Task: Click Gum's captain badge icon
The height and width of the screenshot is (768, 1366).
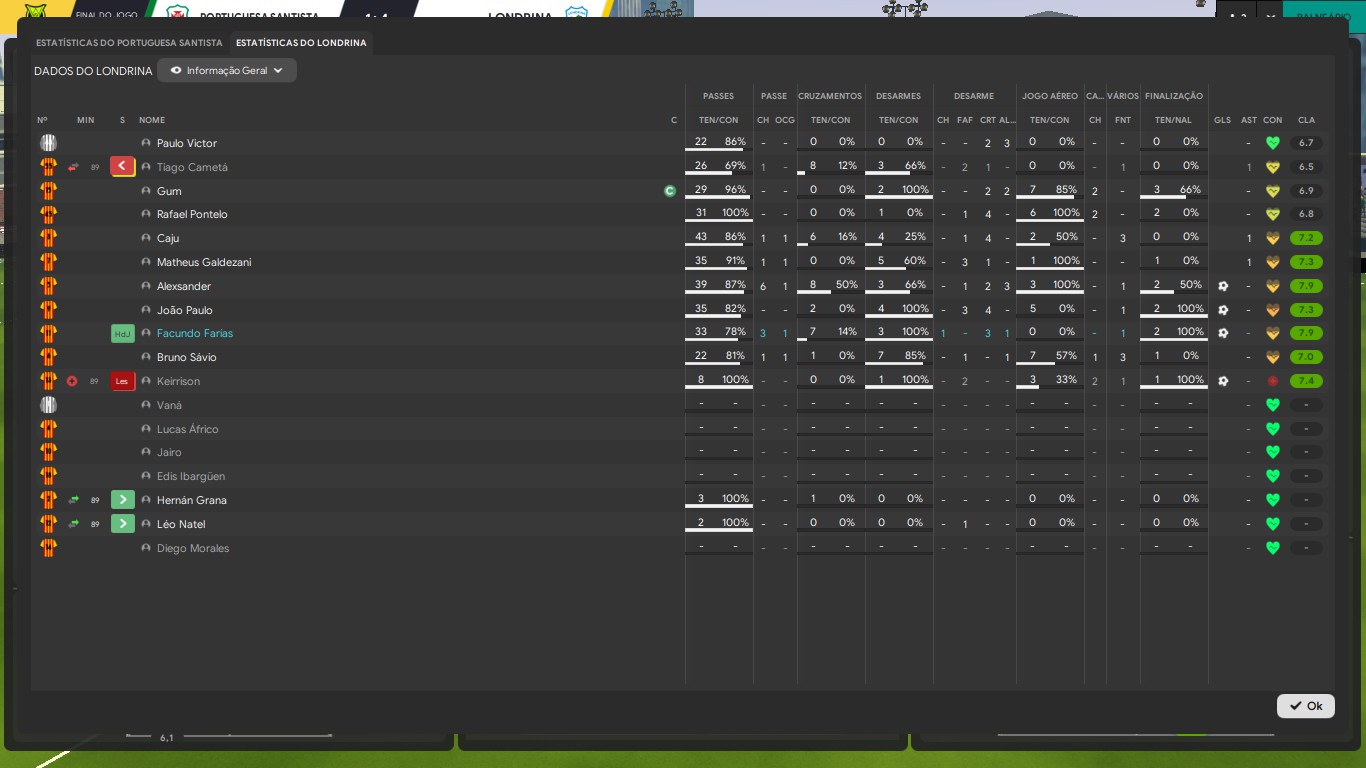Action: tap(670, 191)
